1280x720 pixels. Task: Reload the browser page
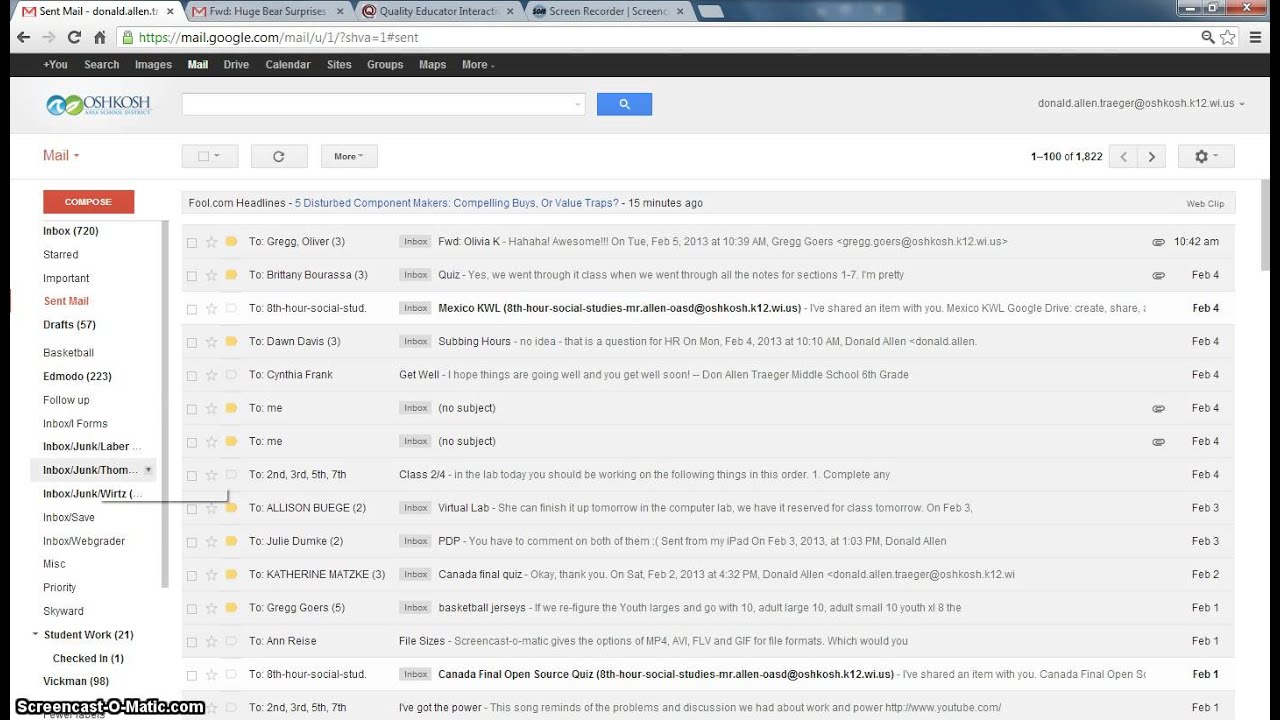[74, 37]
